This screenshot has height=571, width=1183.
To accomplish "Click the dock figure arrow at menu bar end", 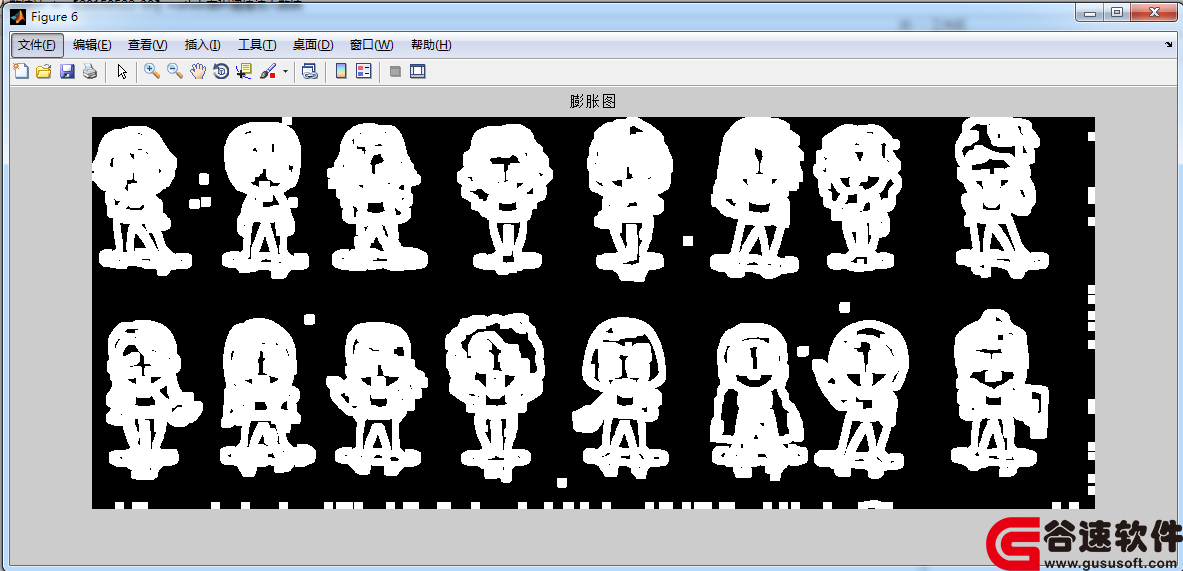I will tap(1169, 45).
